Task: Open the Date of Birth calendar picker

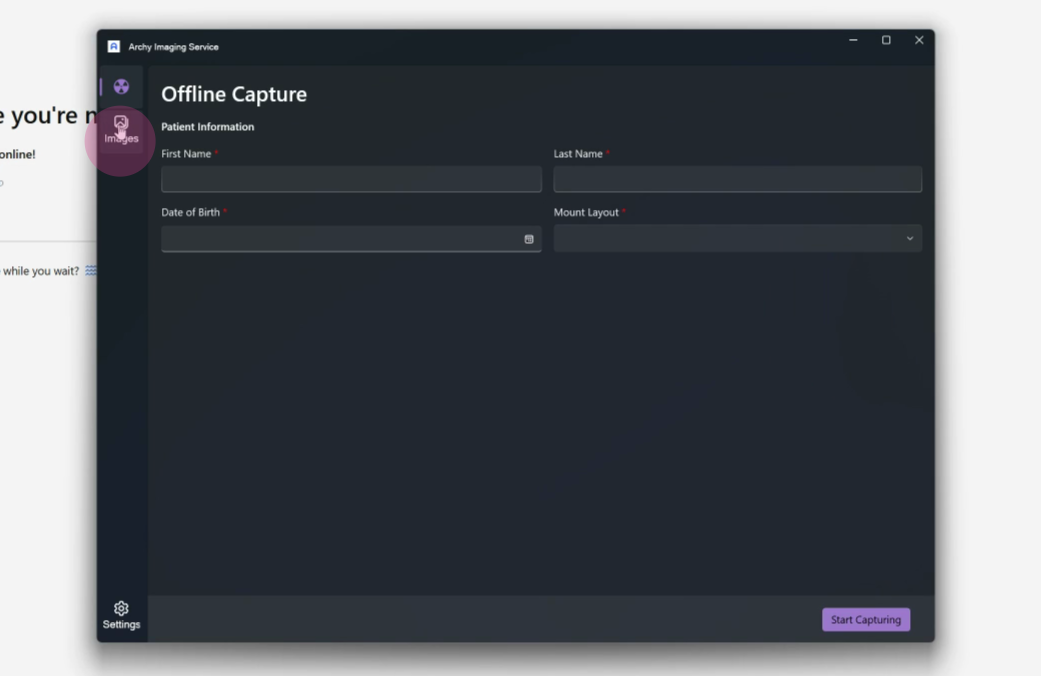Action: click(x=528, y=239)
